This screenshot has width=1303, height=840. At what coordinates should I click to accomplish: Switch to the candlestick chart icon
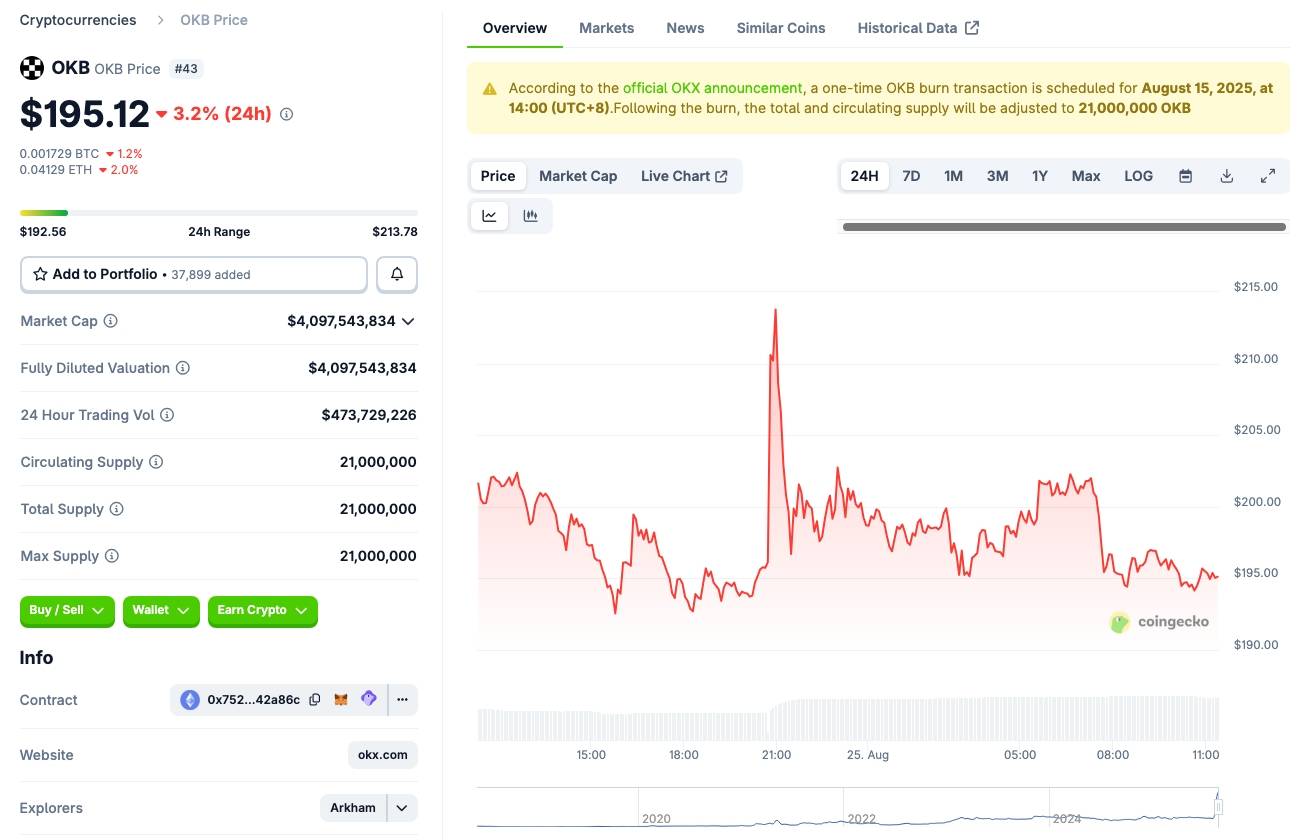click(x=531, y=216)
